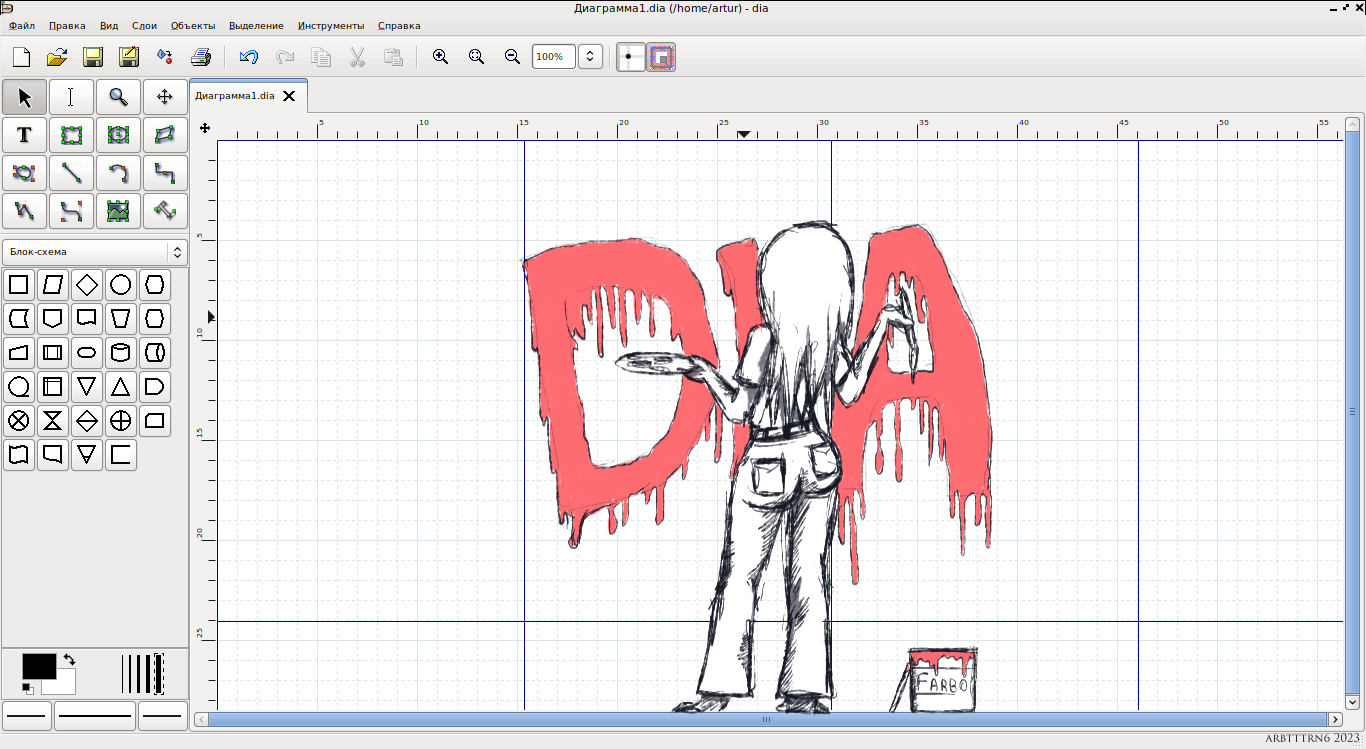This screenshot has height=749, width=1366.
Task: Reset to default colors small icon
Action: coord(28,688)
